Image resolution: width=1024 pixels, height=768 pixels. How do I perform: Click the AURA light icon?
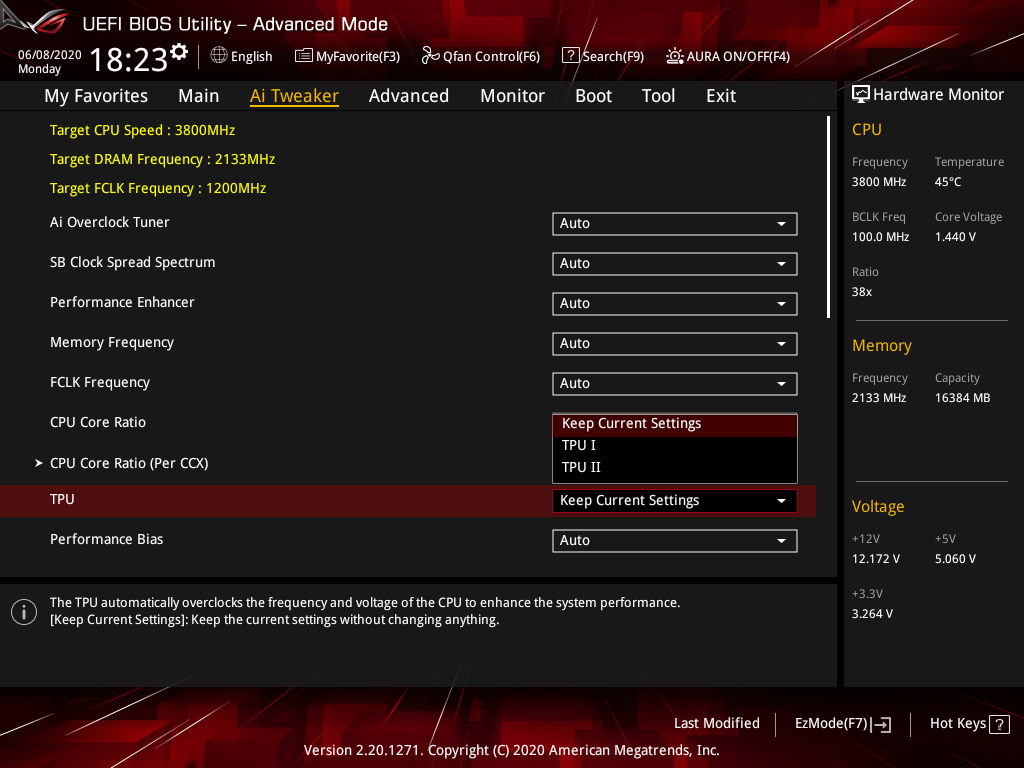pyautogui.click(x=675, y=56)
